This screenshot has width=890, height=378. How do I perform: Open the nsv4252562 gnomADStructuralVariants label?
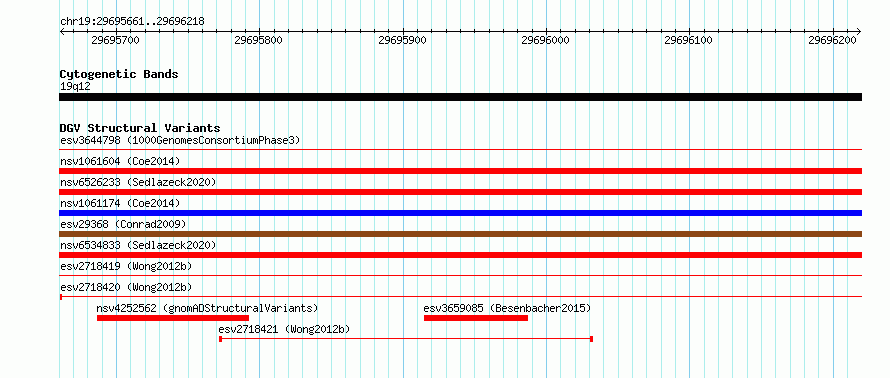pyautogui.click(x=207, y=308)
